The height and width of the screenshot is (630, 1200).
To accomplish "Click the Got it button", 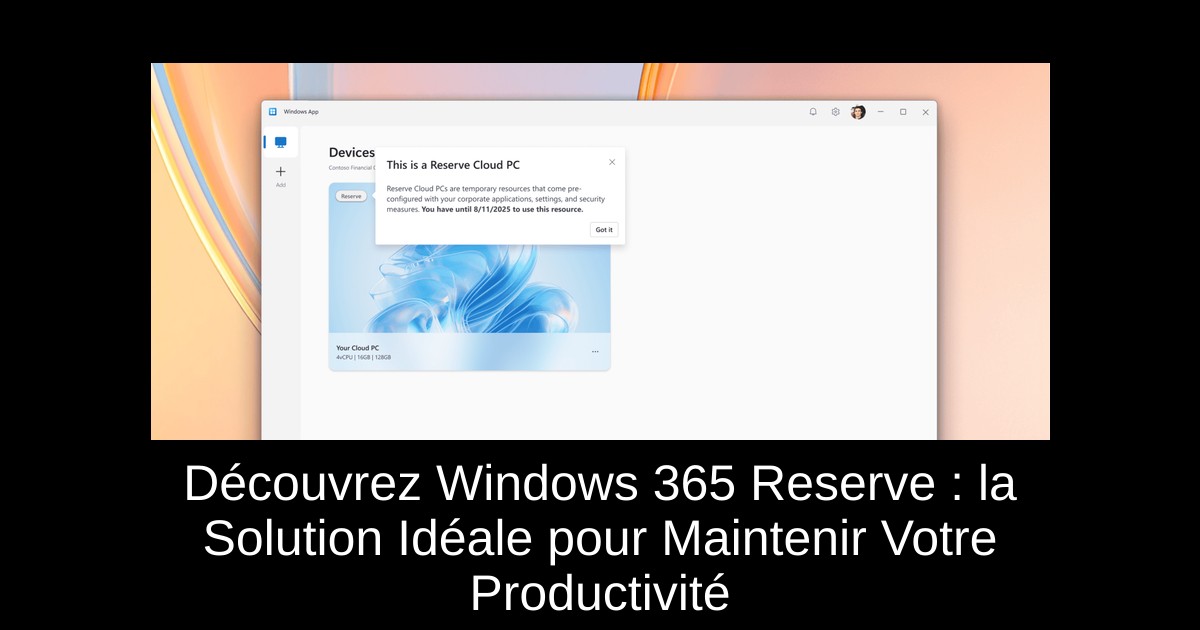I will (x=604, y=230).
